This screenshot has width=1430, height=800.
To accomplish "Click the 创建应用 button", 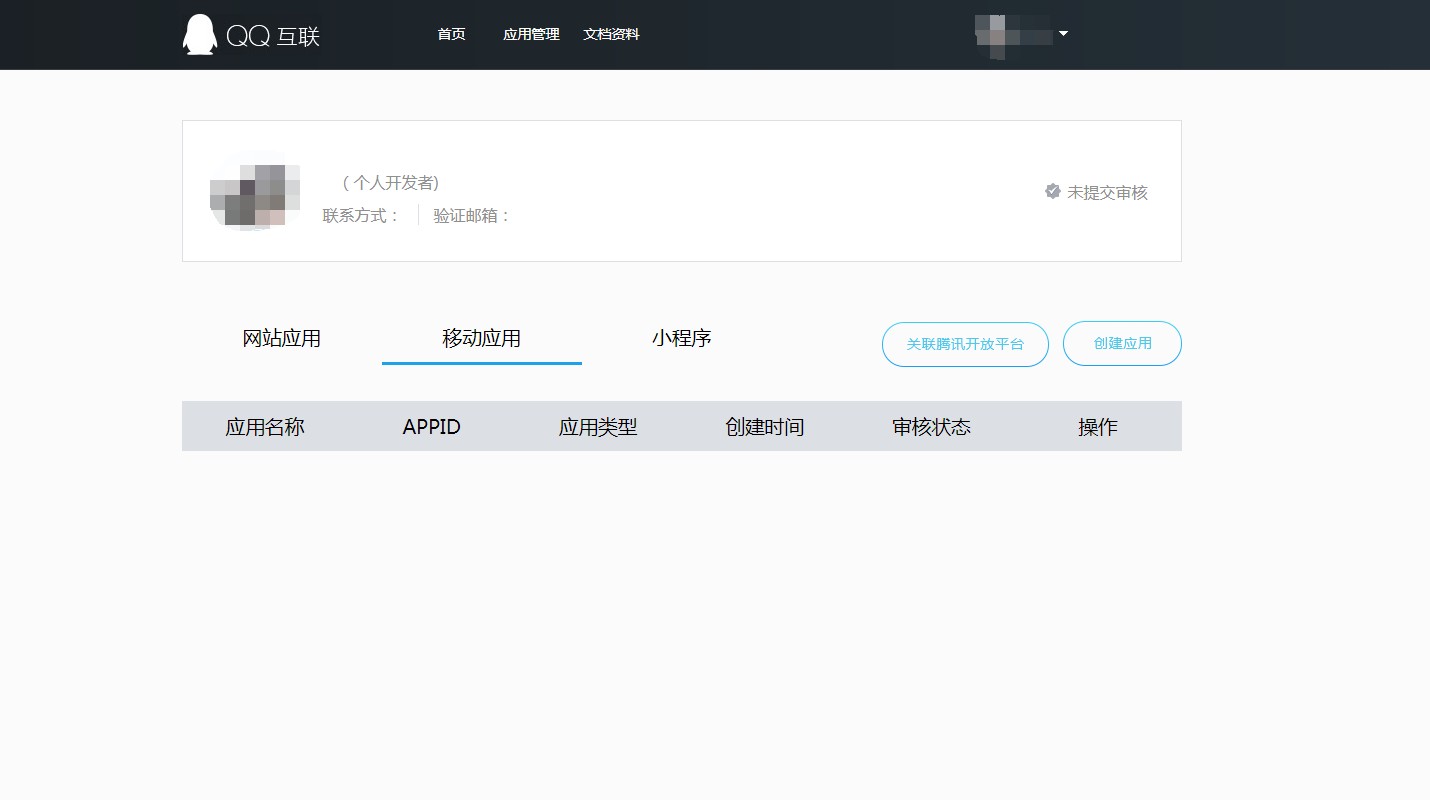I will coord(1122,343).
